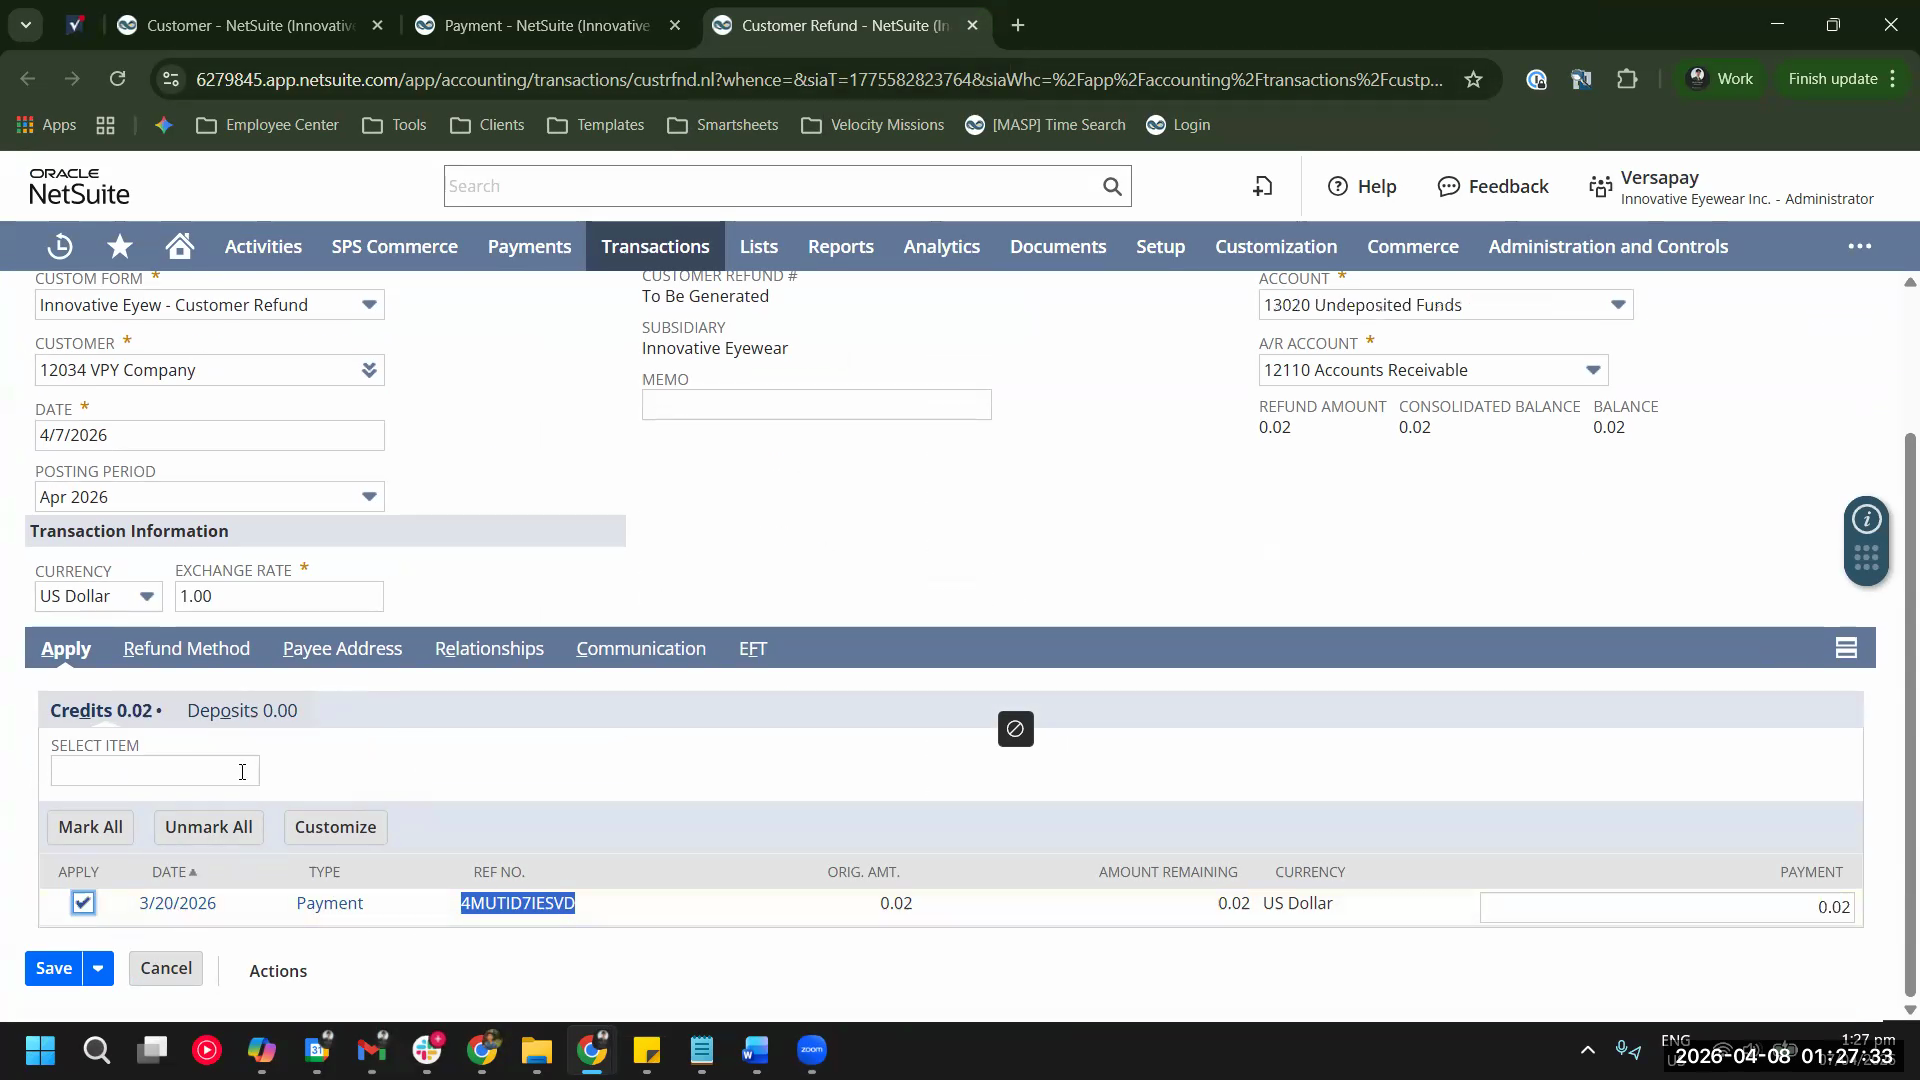
Task: Expand the Posting Period dropdown
Action: tap(369, 497)
